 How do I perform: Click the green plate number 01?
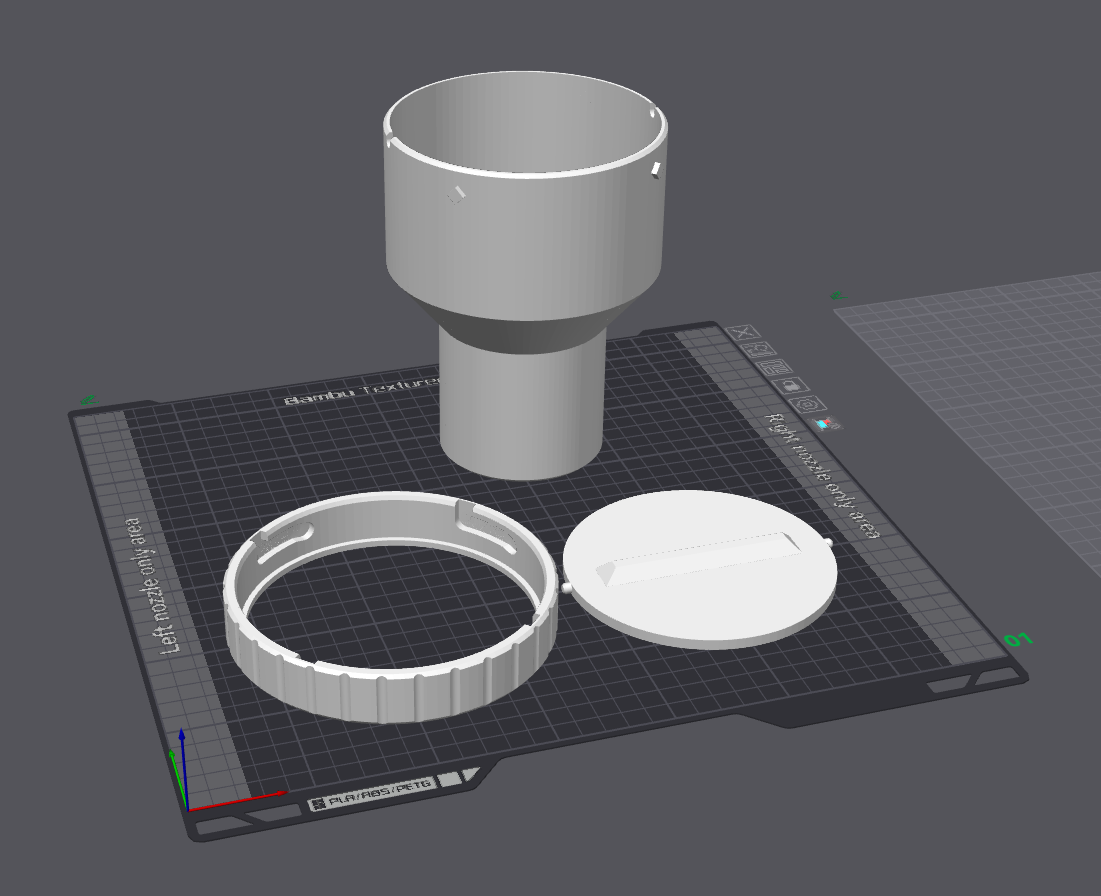(1018, 639)
